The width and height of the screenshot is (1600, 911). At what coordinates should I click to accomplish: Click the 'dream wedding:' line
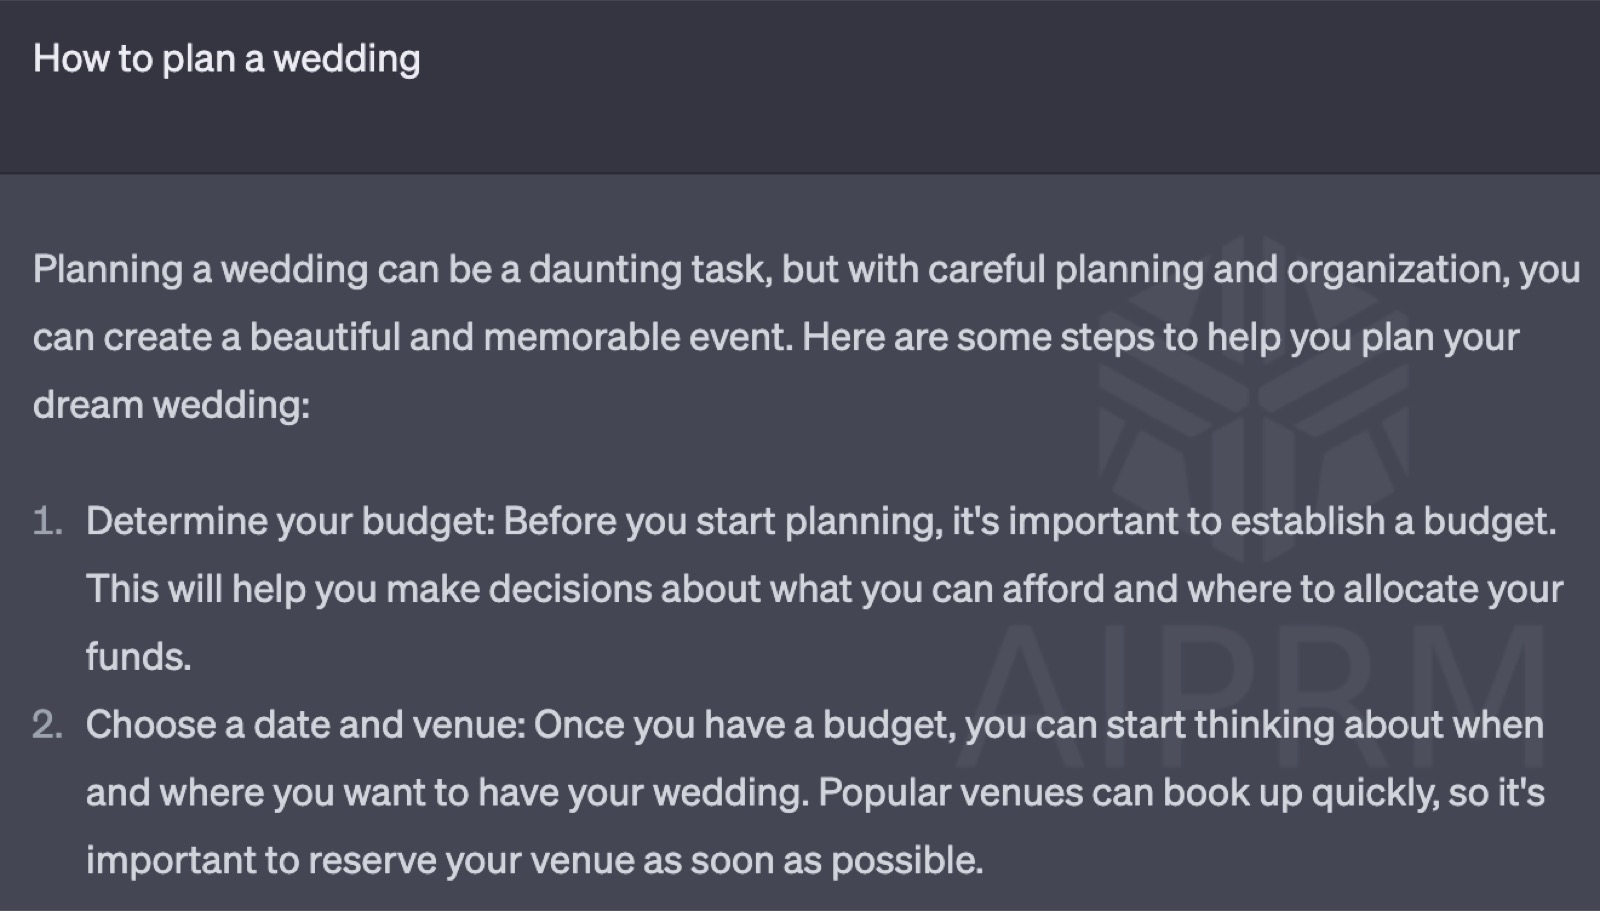pos(172,405)
